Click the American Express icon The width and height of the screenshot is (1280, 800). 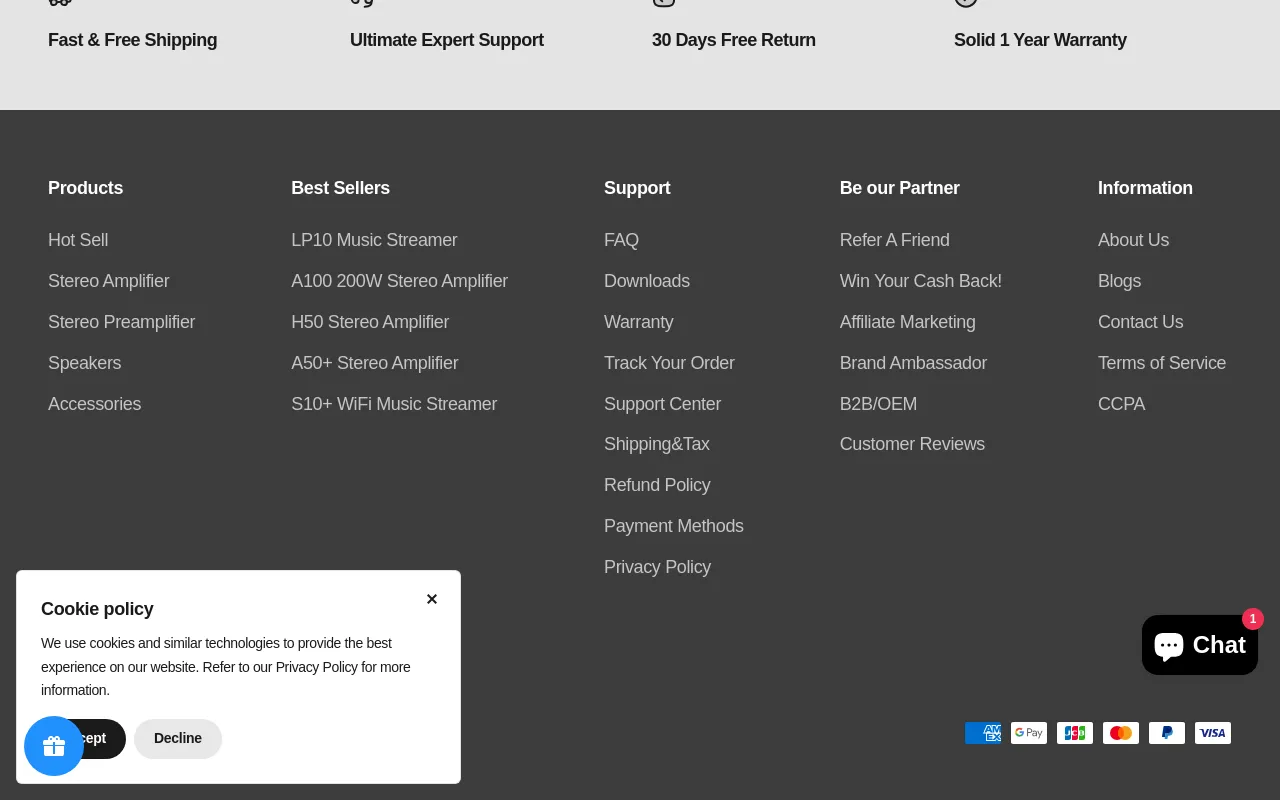(983, 733)
